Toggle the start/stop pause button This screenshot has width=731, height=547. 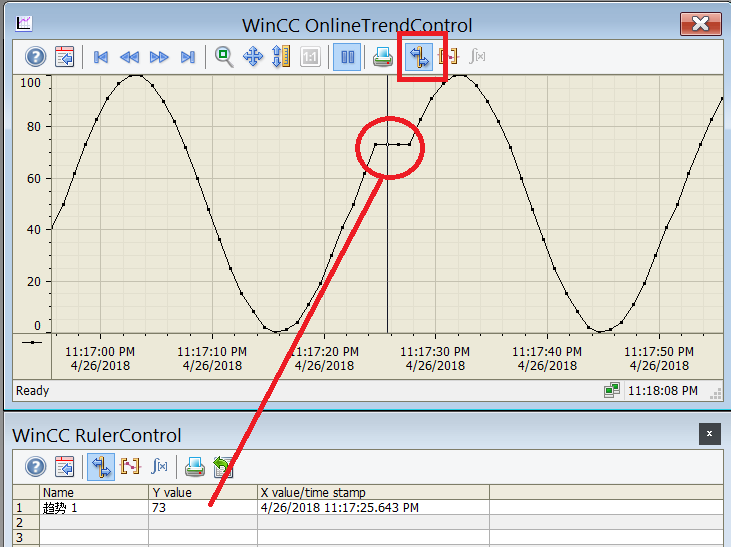(x=347, y=57)
